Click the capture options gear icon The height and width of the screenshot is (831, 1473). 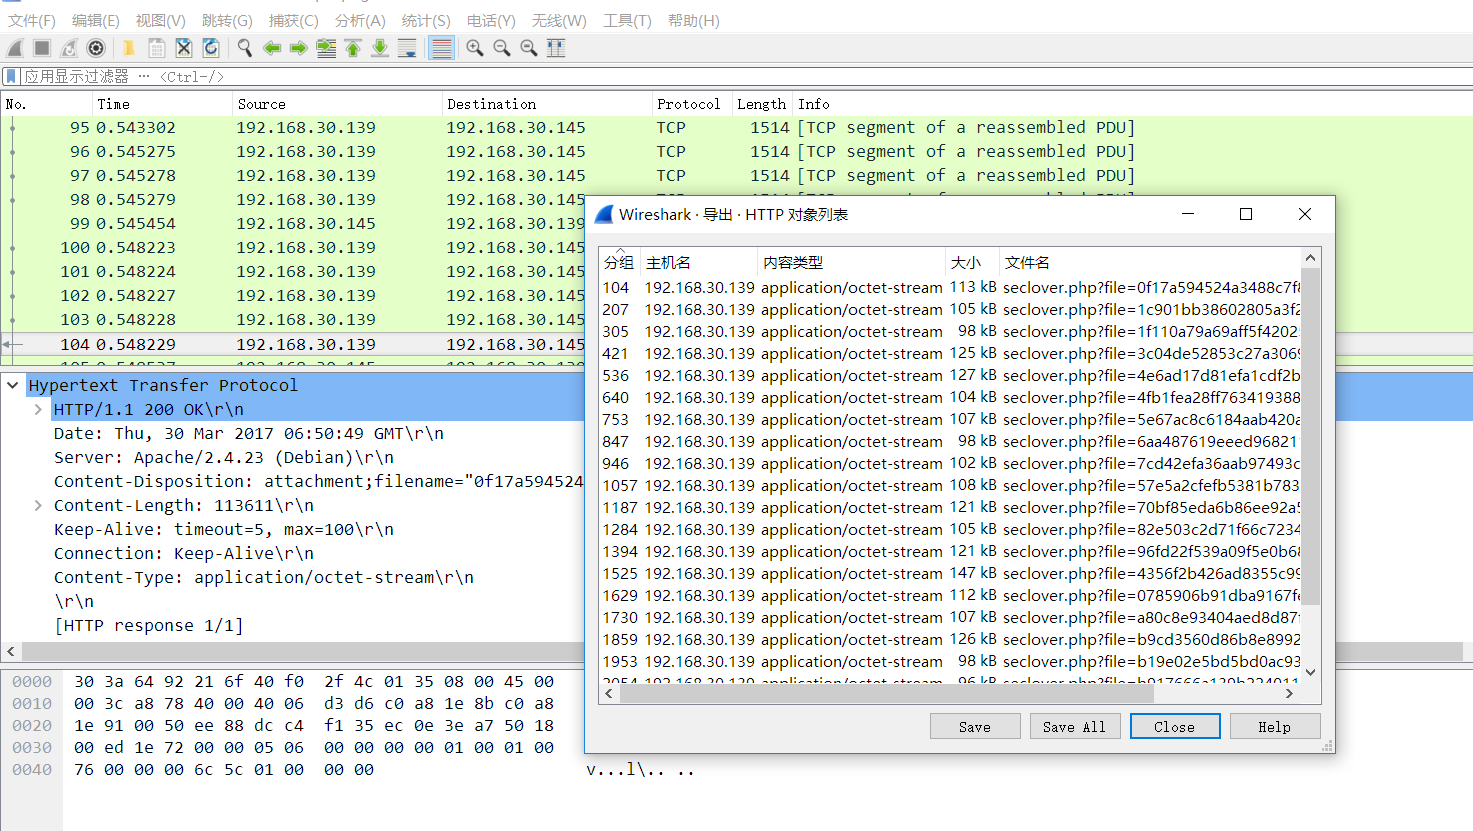(96, 48)
